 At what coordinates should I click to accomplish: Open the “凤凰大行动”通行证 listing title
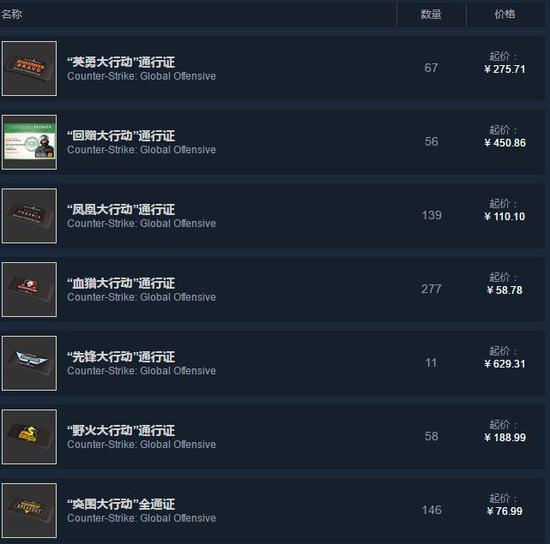click(121, 210)
